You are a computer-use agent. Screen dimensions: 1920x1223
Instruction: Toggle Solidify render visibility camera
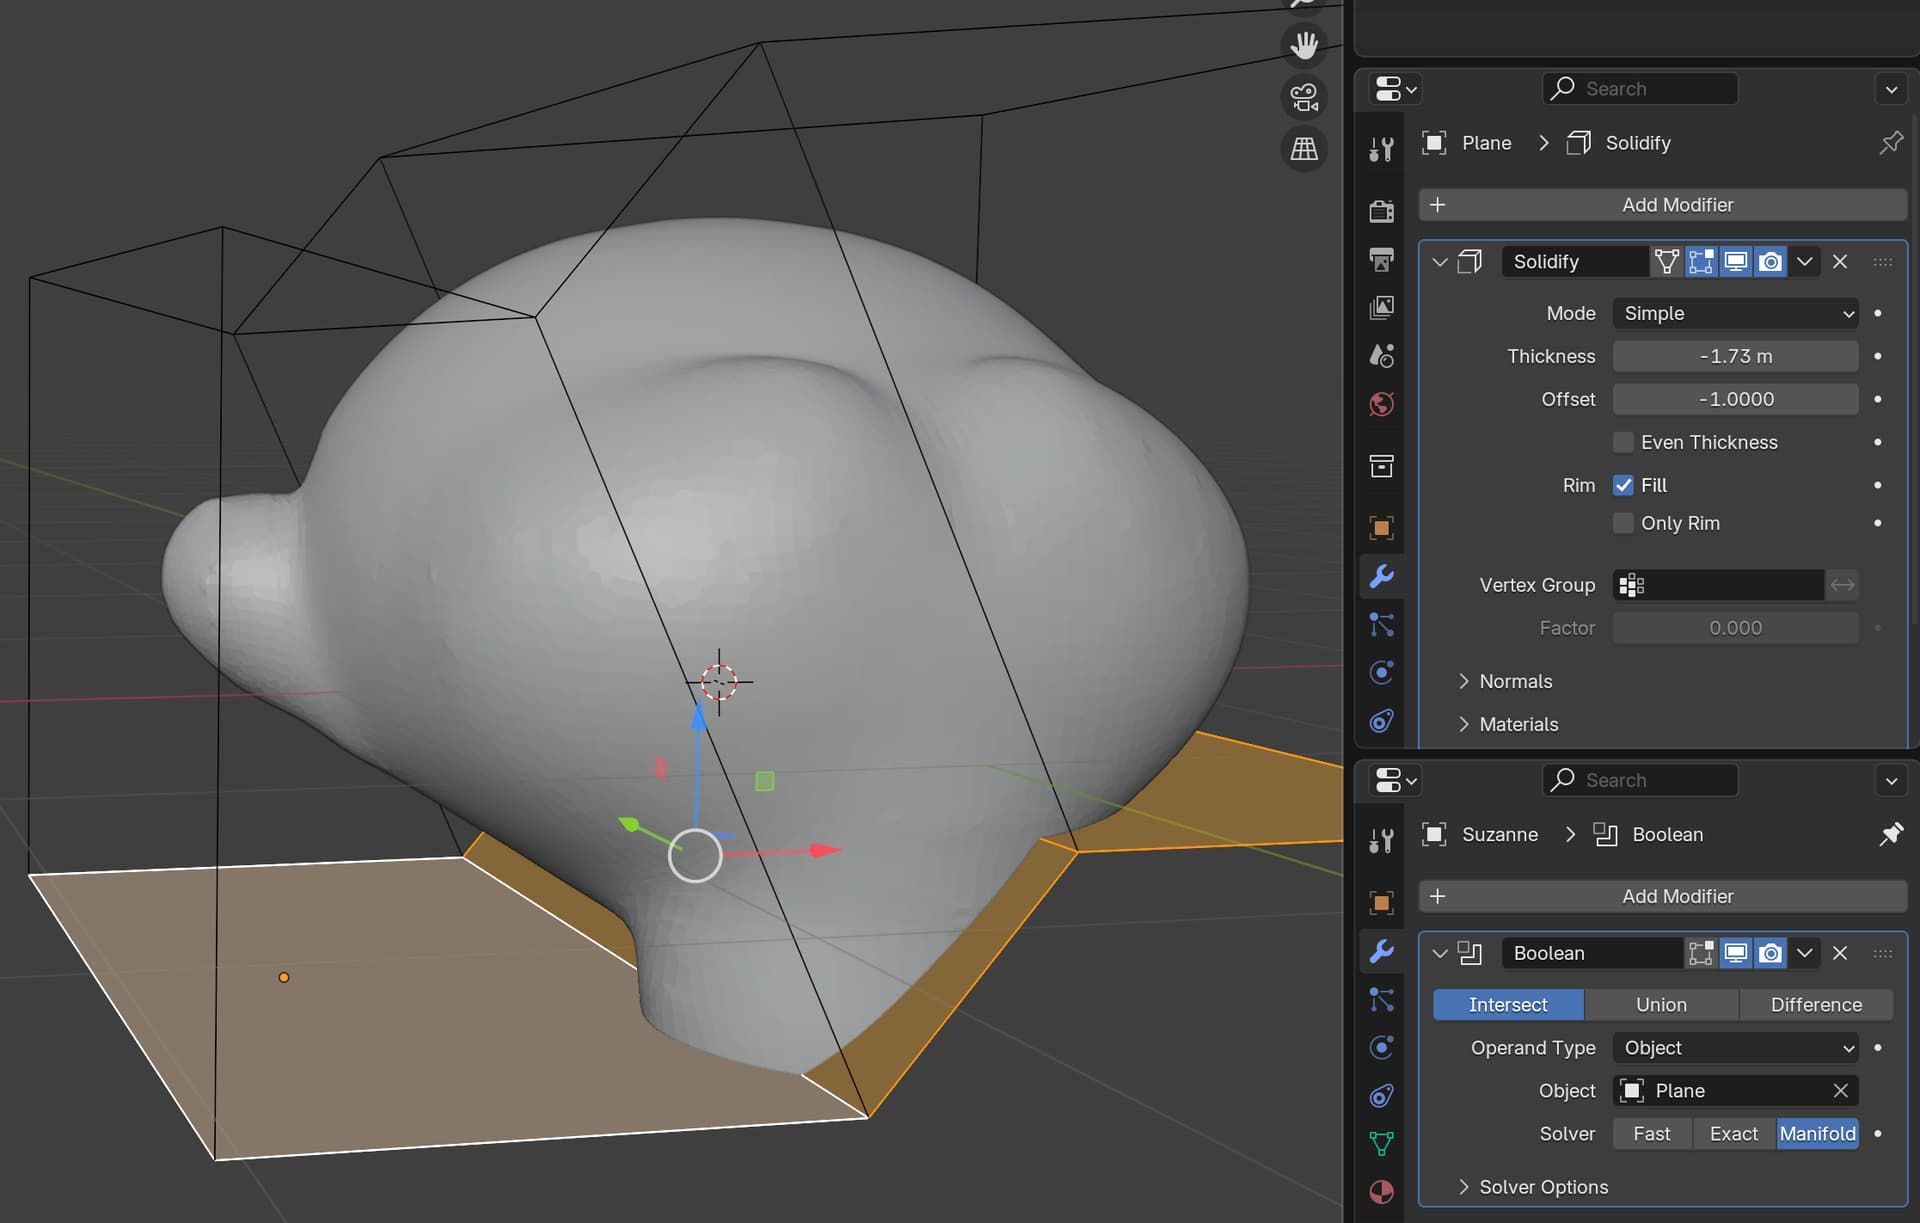point(1770,262)
